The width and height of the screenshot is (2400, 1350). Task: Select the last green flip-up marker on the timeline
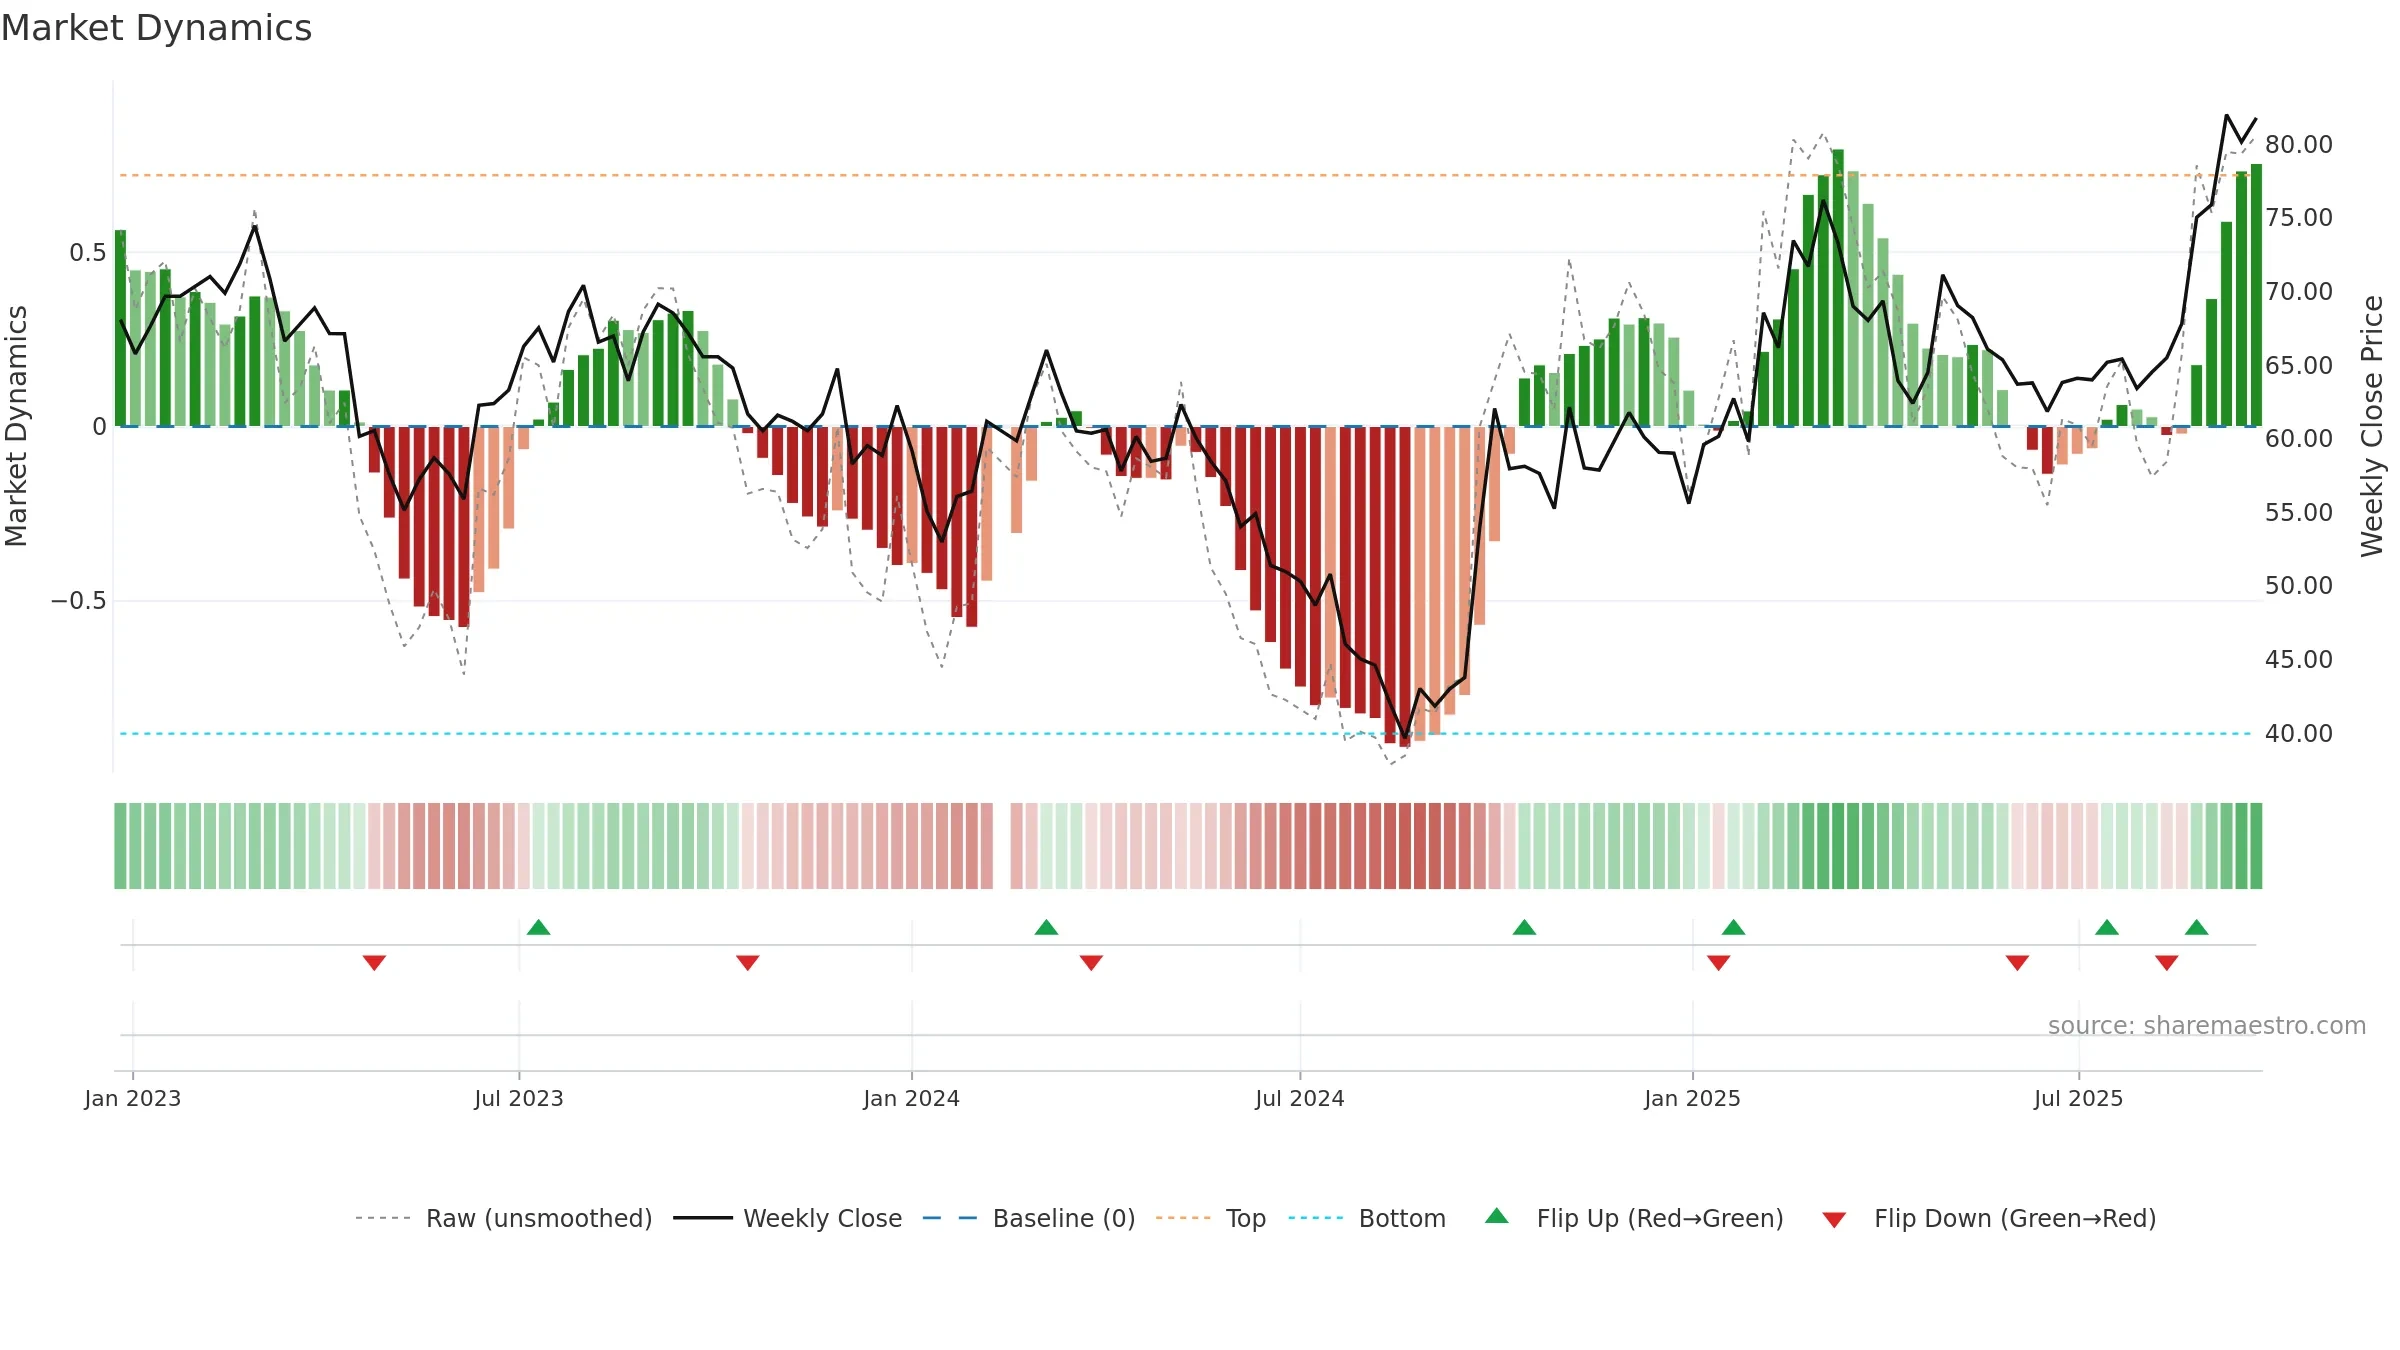2197,927
